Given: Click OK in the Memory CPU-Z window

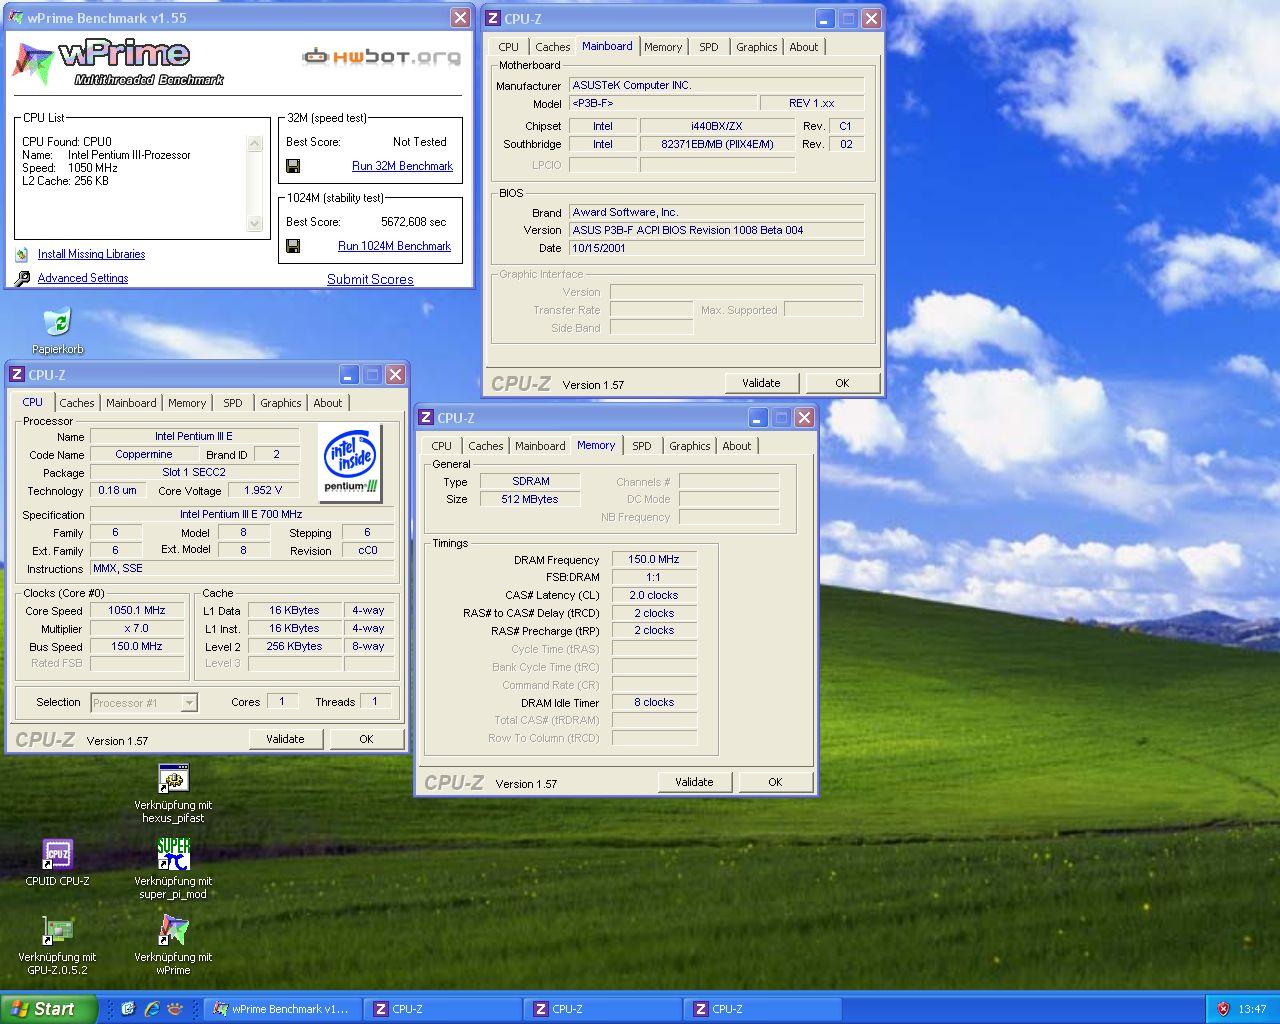Looking at the screenshot, I should [775, 782].
